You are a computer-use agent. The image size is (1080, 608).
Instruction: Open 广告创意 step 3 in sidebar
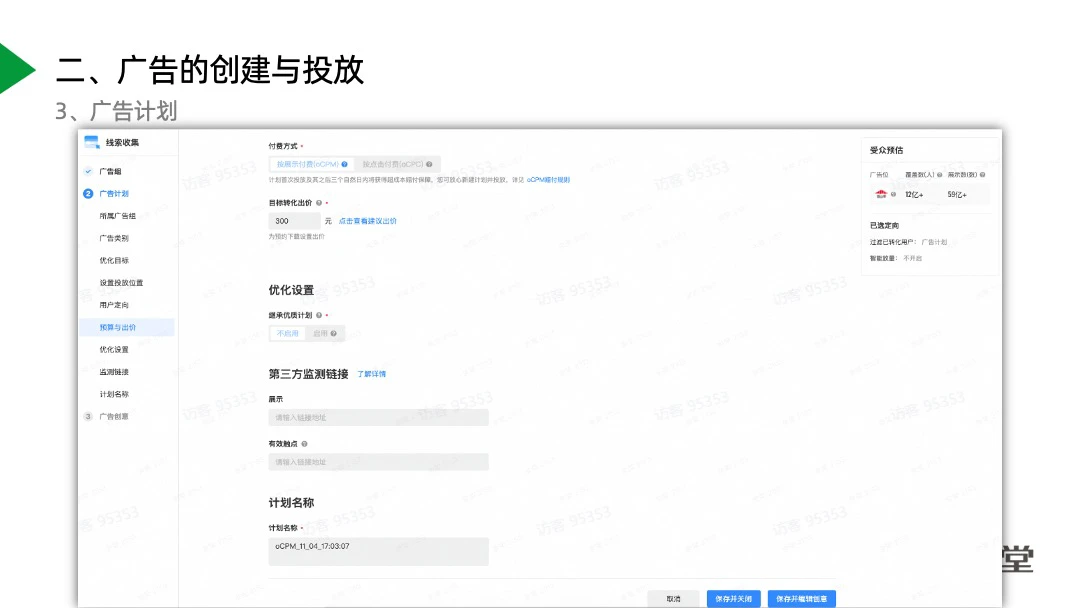[113, 416]
